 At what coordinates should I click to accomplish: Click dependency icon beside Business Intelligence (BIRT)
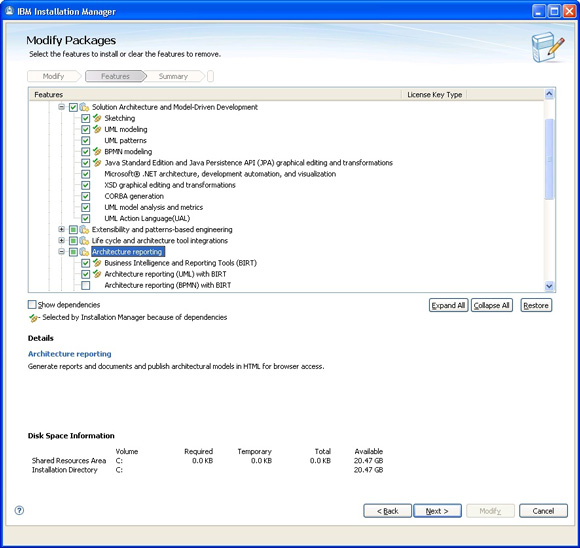[97, 263]
